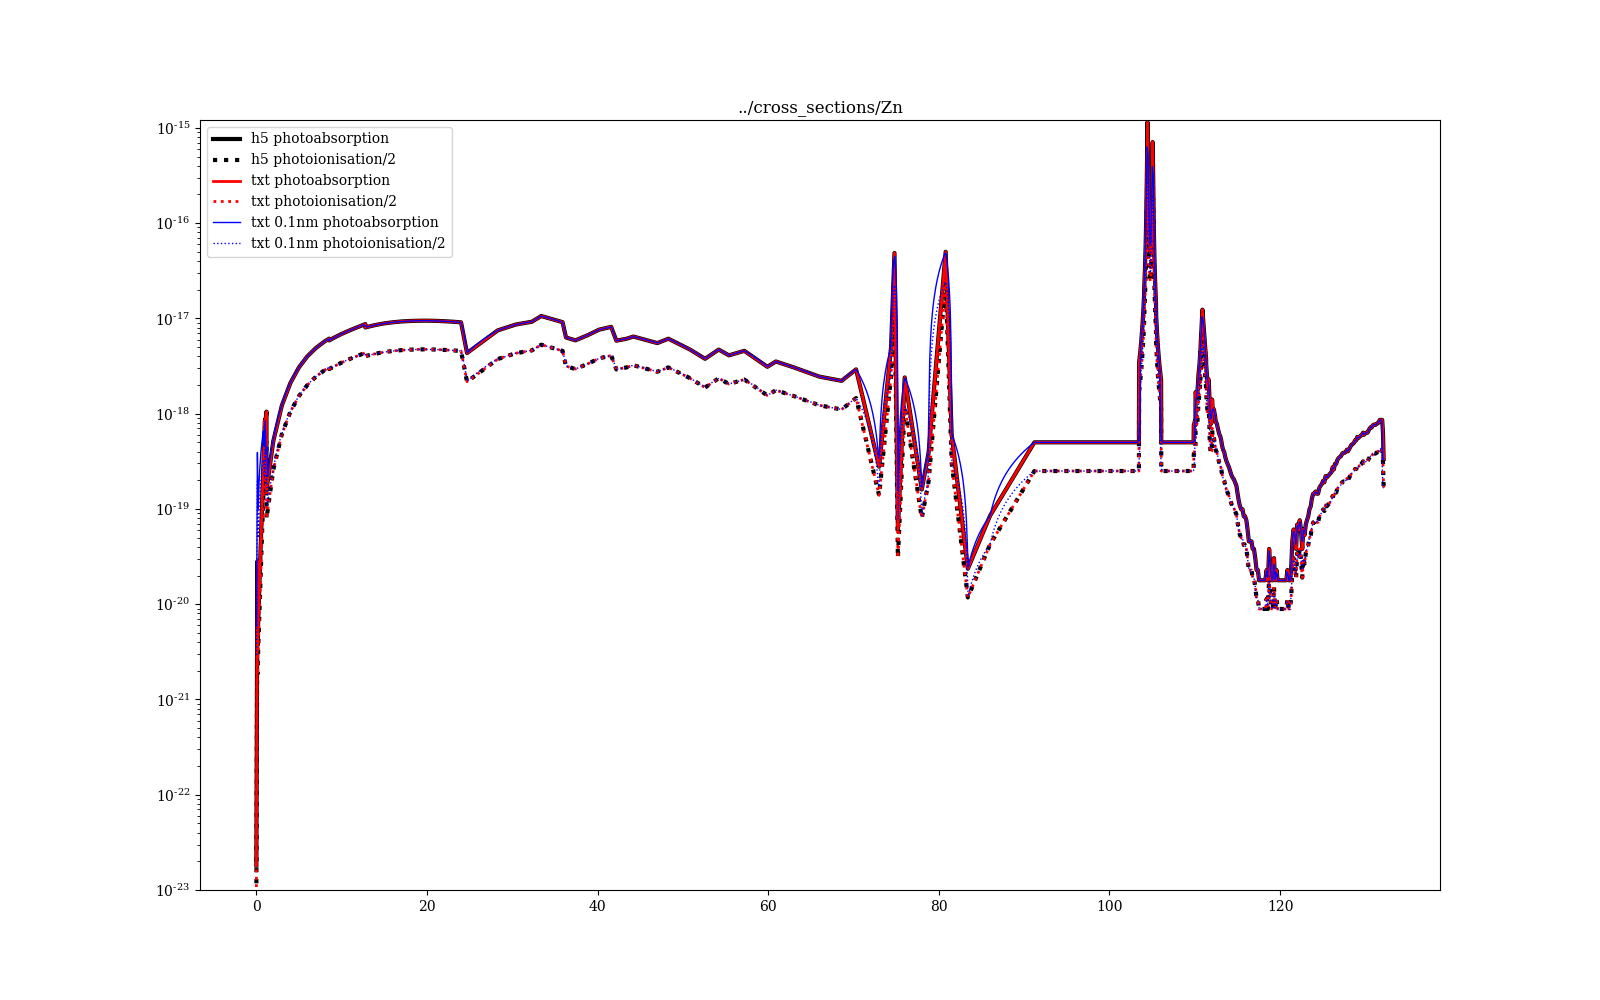Select the 'txt photoionisation/2' legend label
1600x1000 pixels.
(324, 201)
